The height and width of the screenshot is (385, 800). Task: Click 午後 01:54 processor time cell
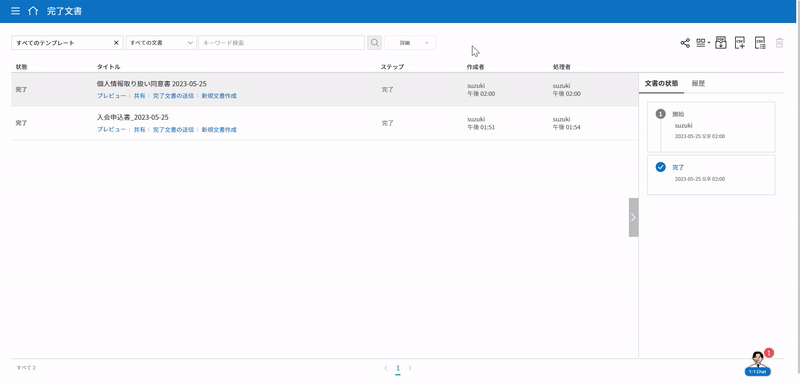[566, 127]
